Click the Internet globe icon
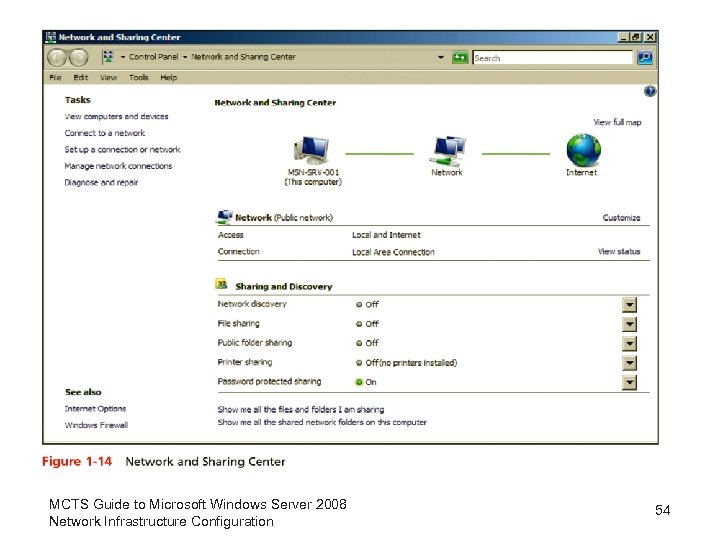Image resolution: width=720 pixels, height=540 pixels. pos(583,150)
